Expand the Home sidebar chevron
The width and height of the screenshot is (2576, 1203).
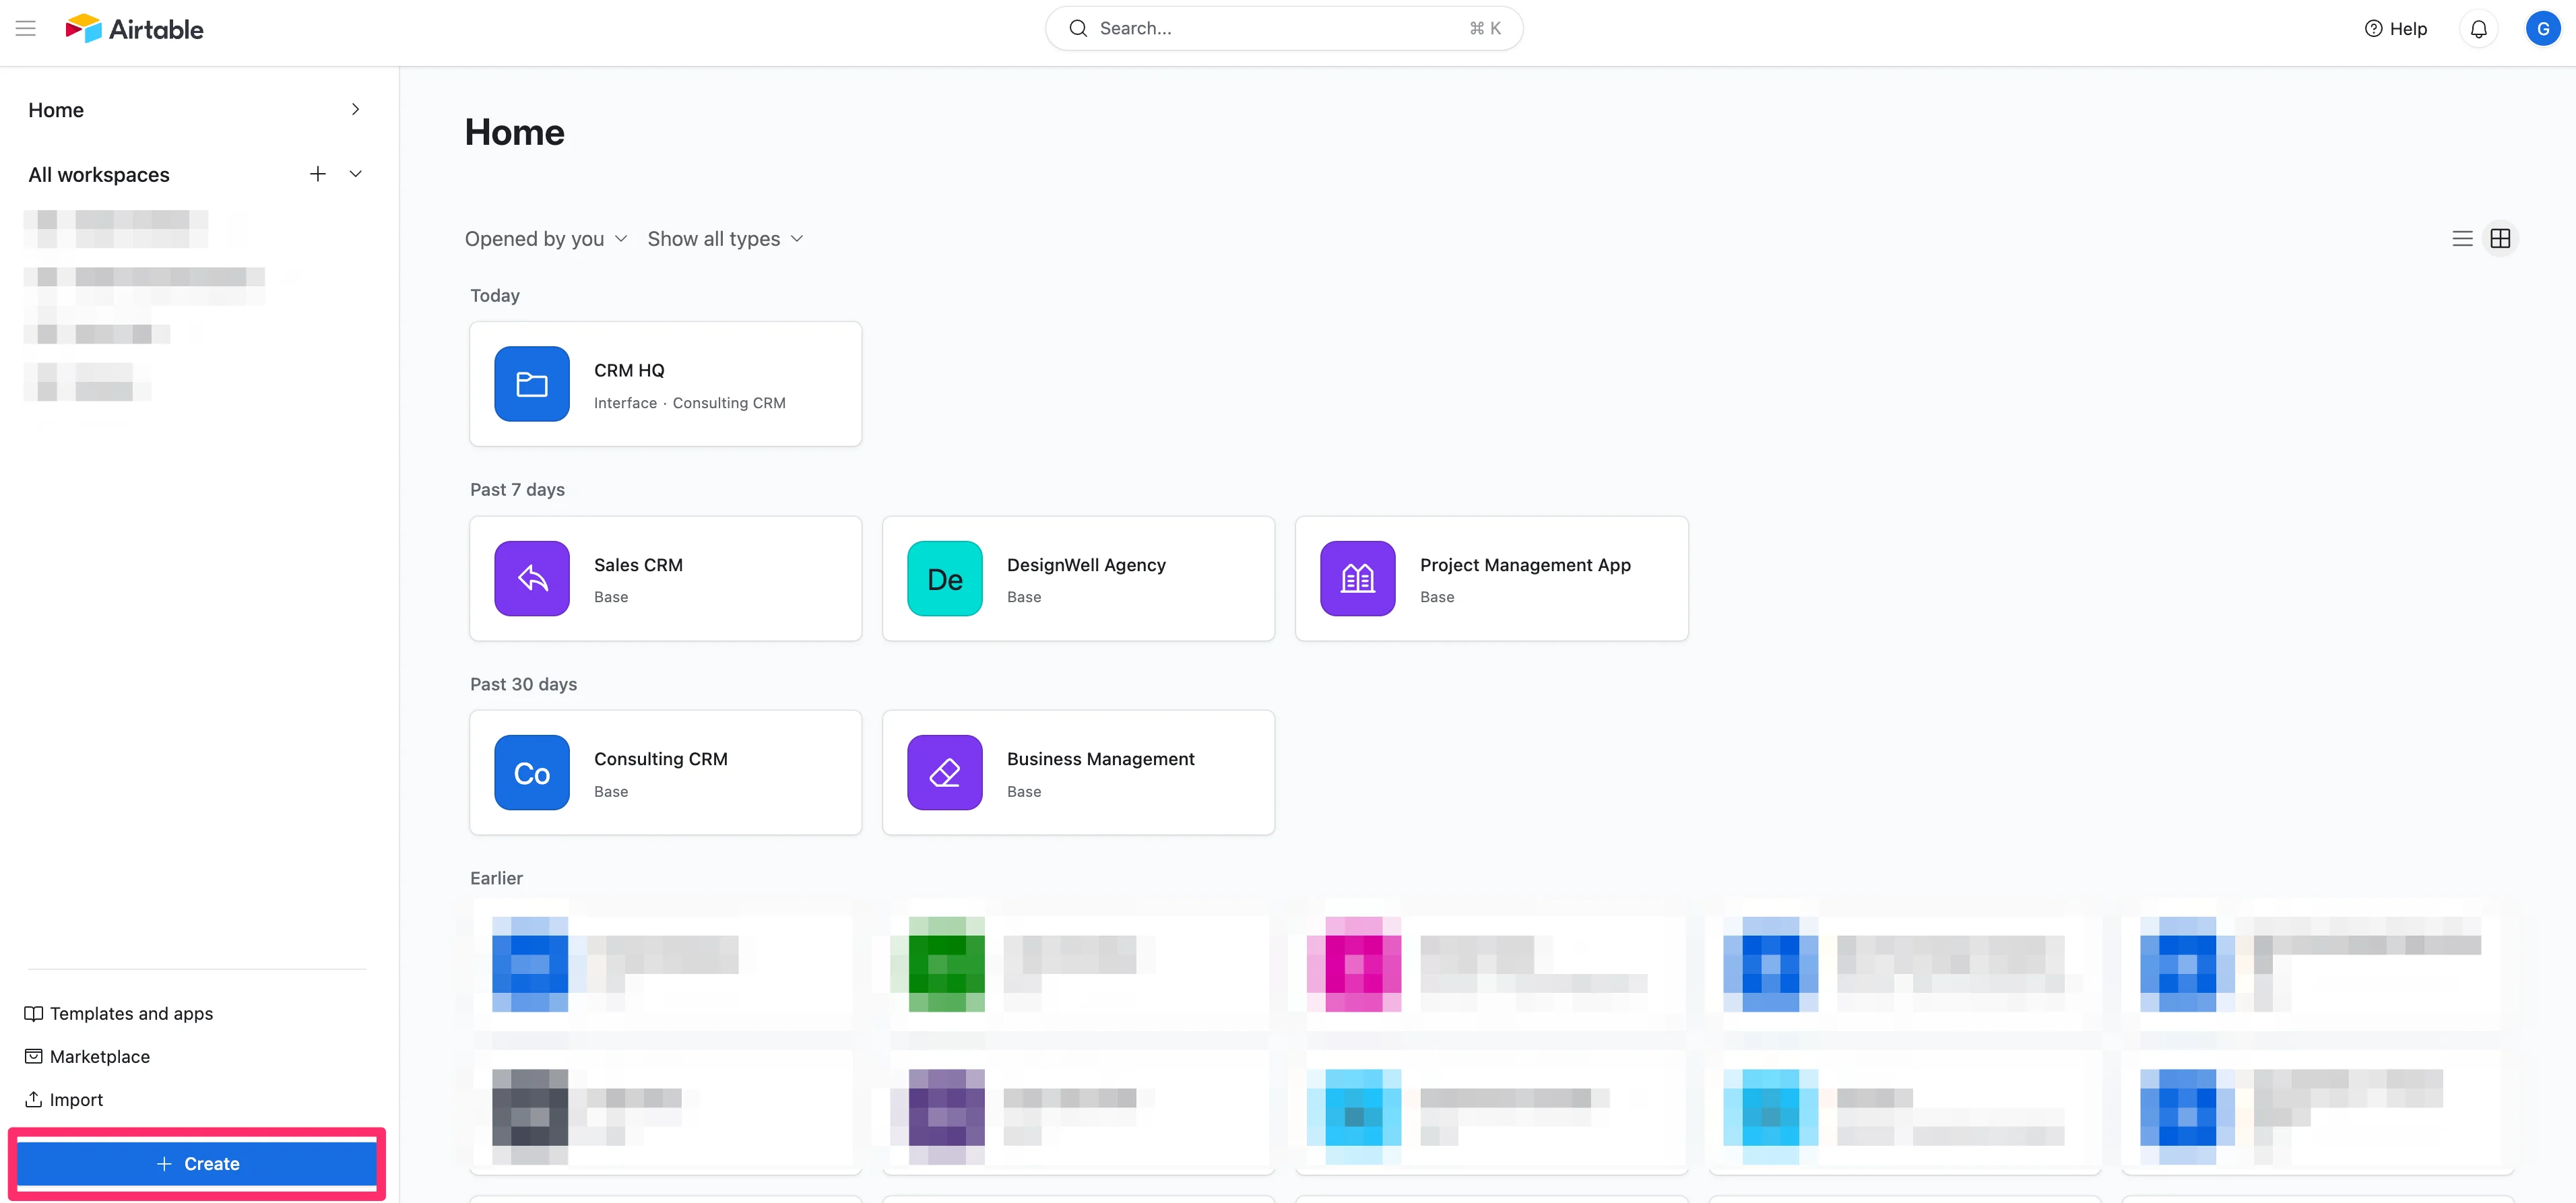[x=355, y=110]
